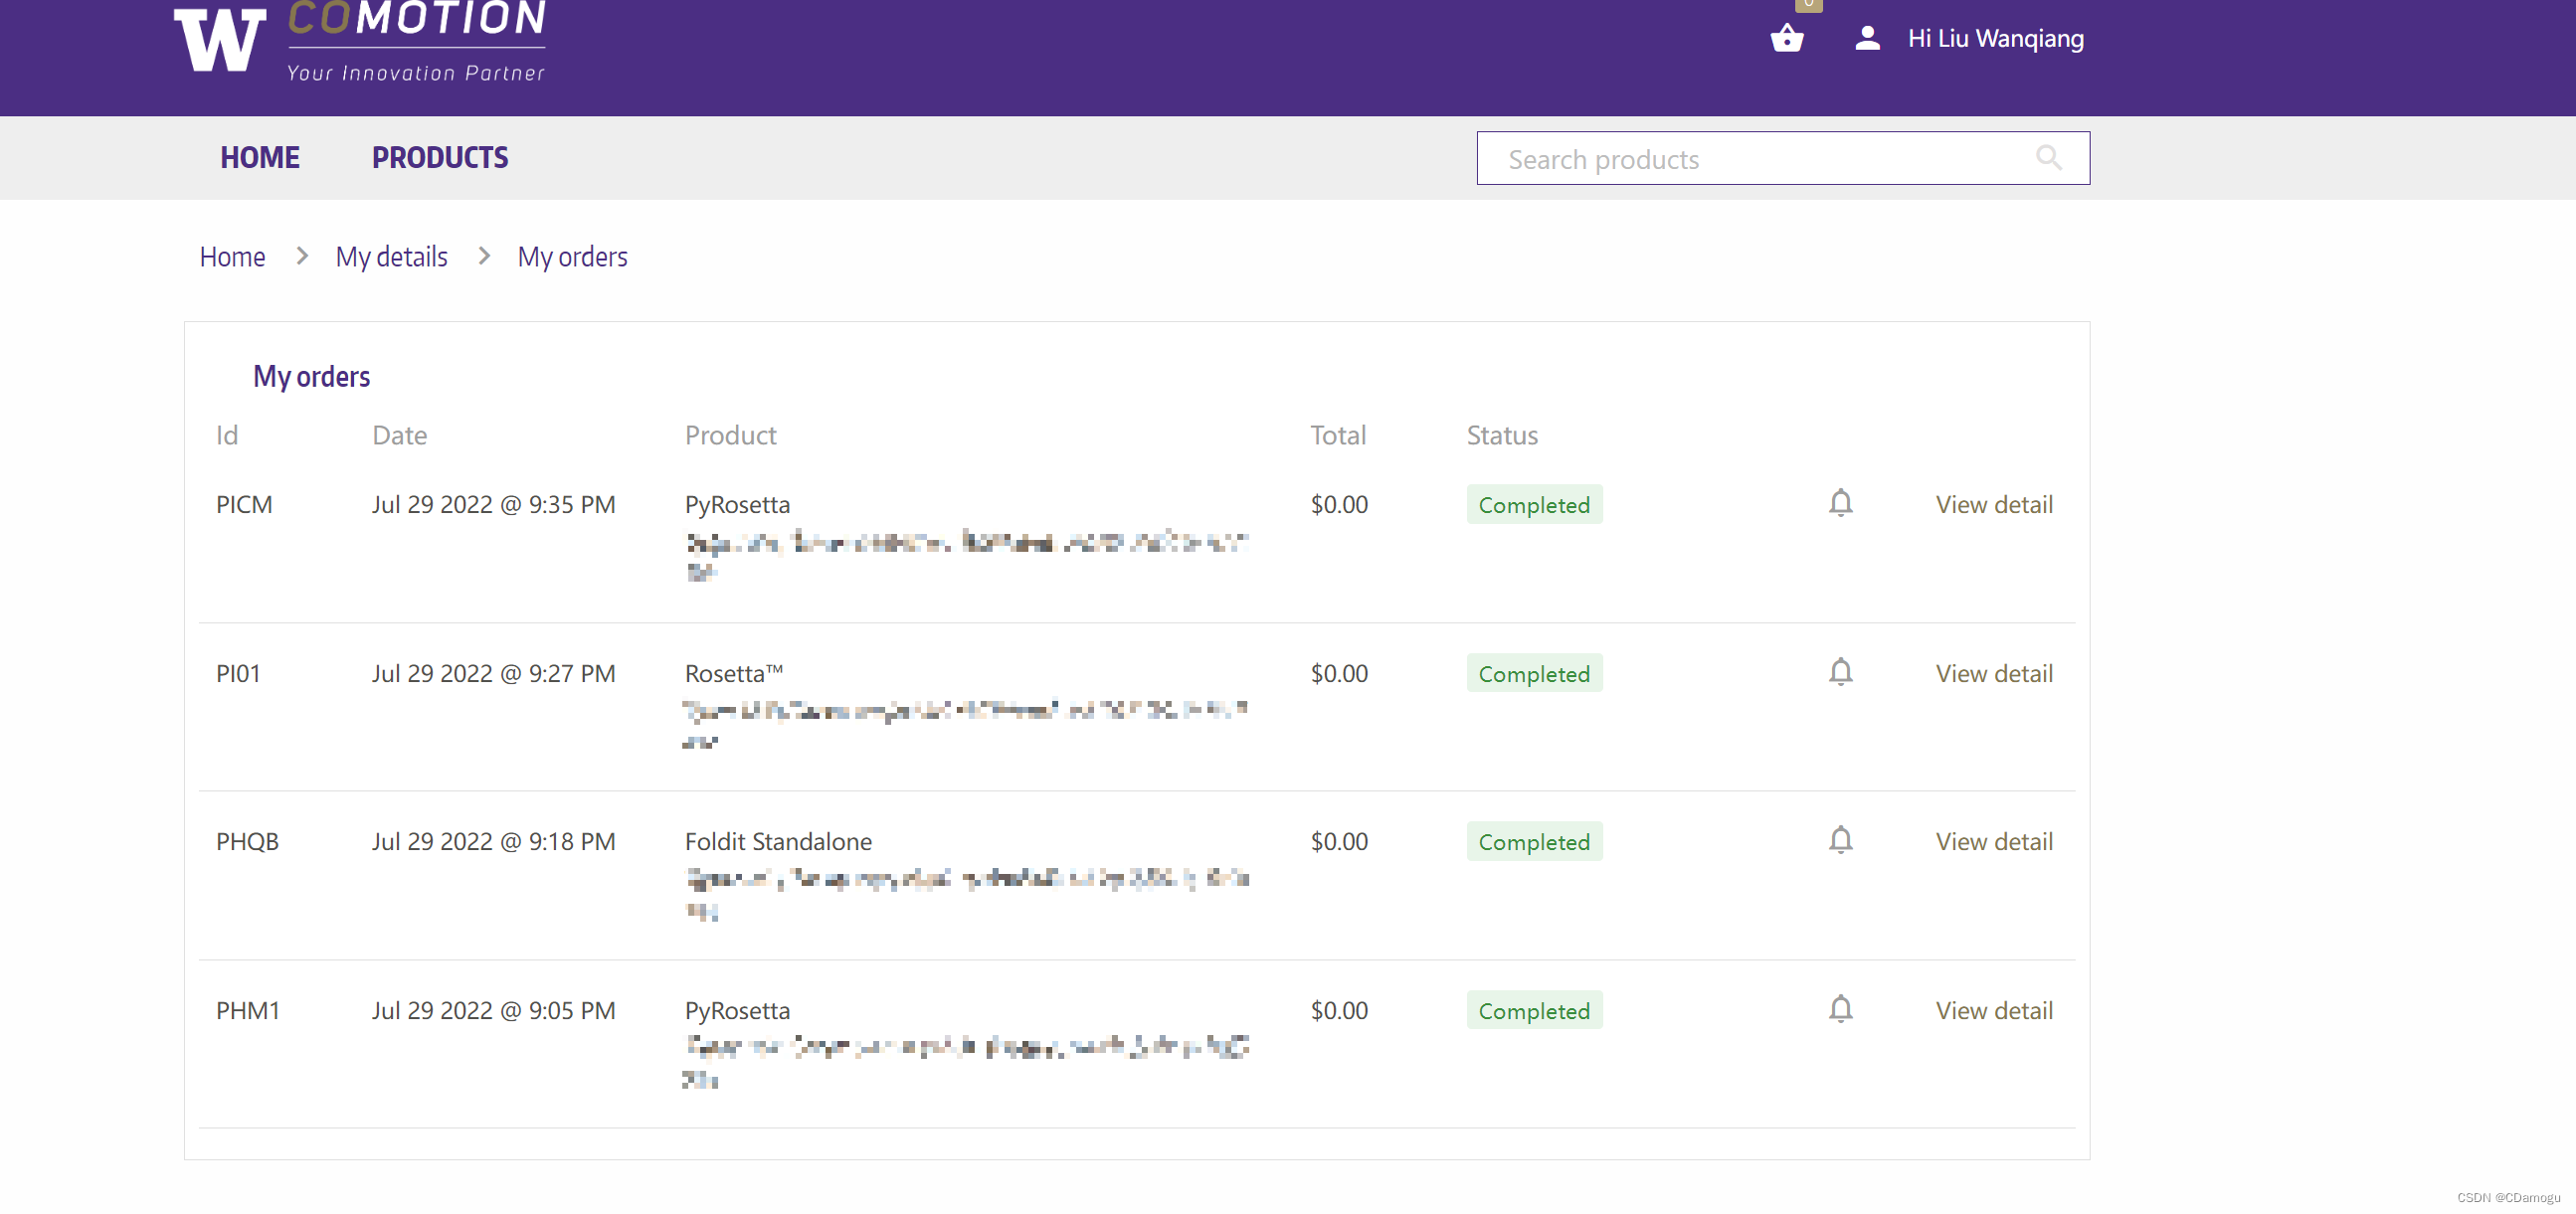2576x1214 pixels.
Task: Click My orders breadcrumb link
Action: 572,257
